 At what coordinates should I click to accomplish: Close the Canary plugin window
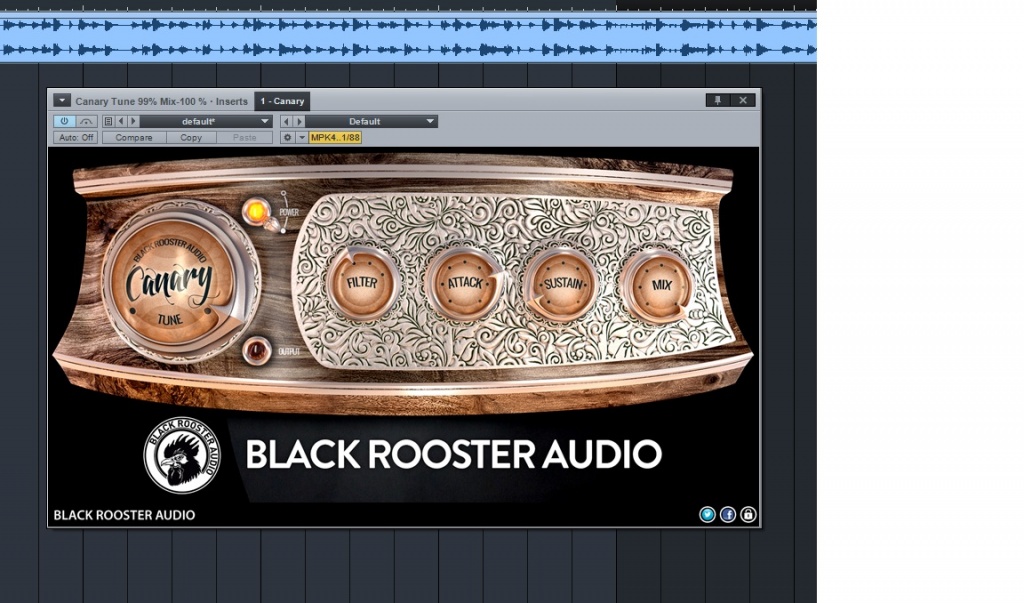pyautogui.click(x=743, y=100)
